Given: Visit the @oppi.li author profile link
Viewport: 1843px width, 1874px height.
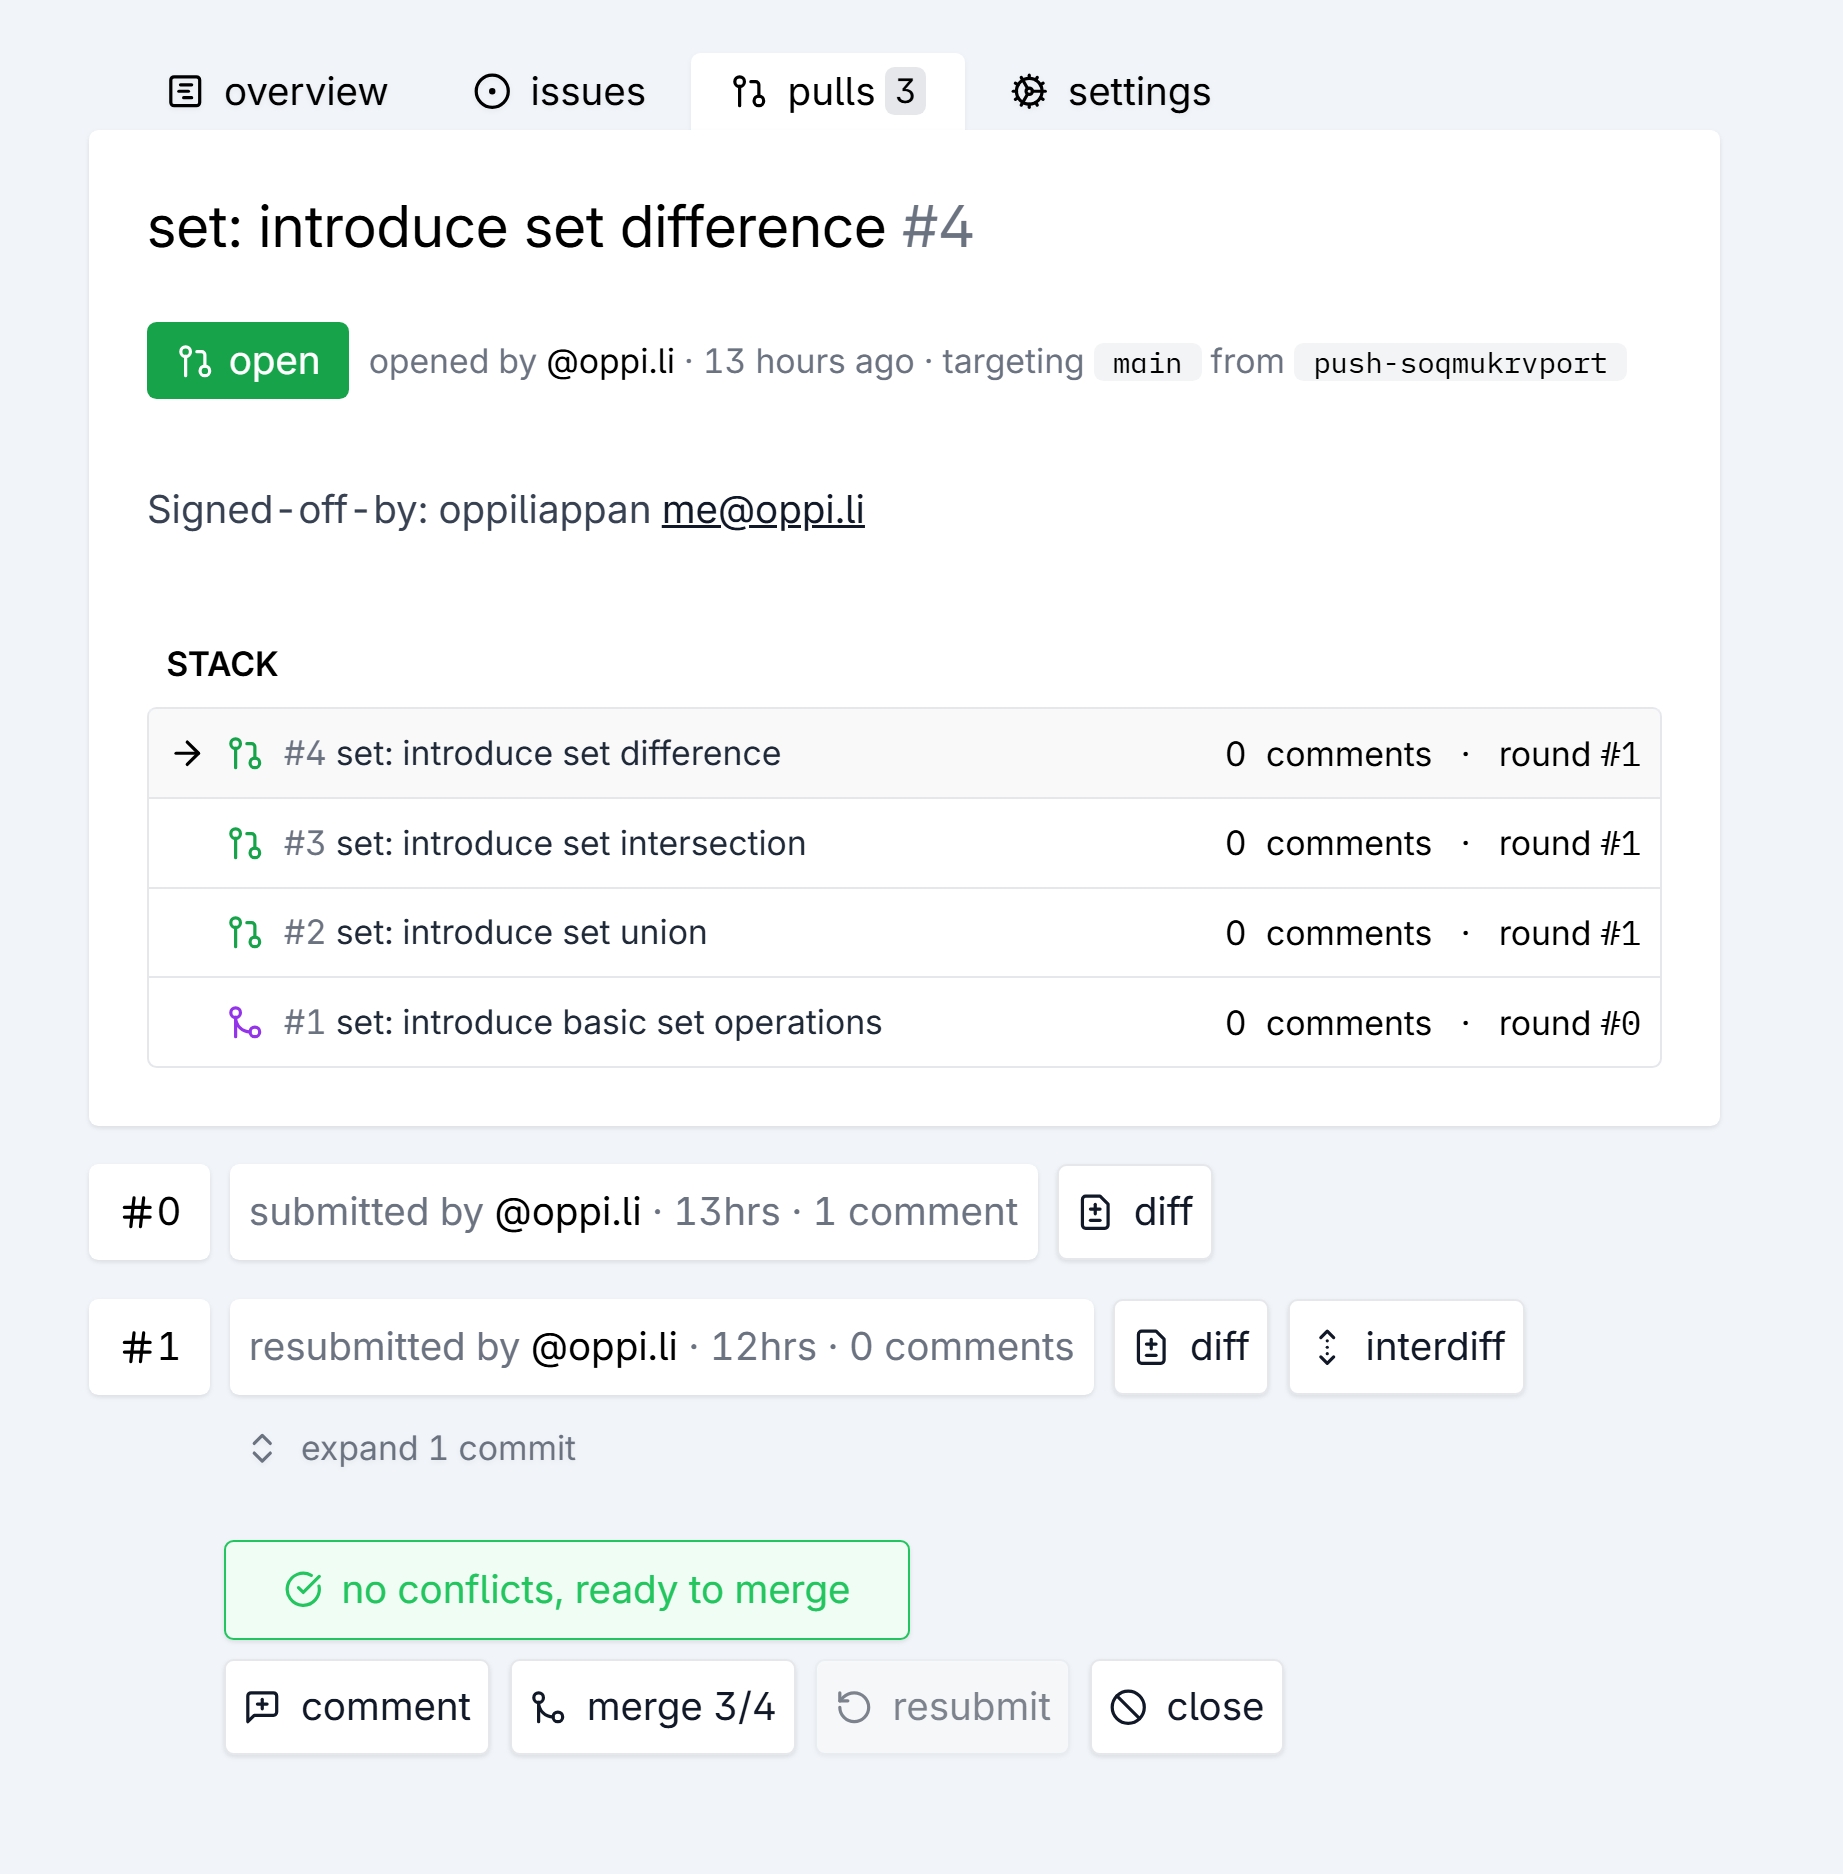Looking at the screenshot, I should pos(611,362).
